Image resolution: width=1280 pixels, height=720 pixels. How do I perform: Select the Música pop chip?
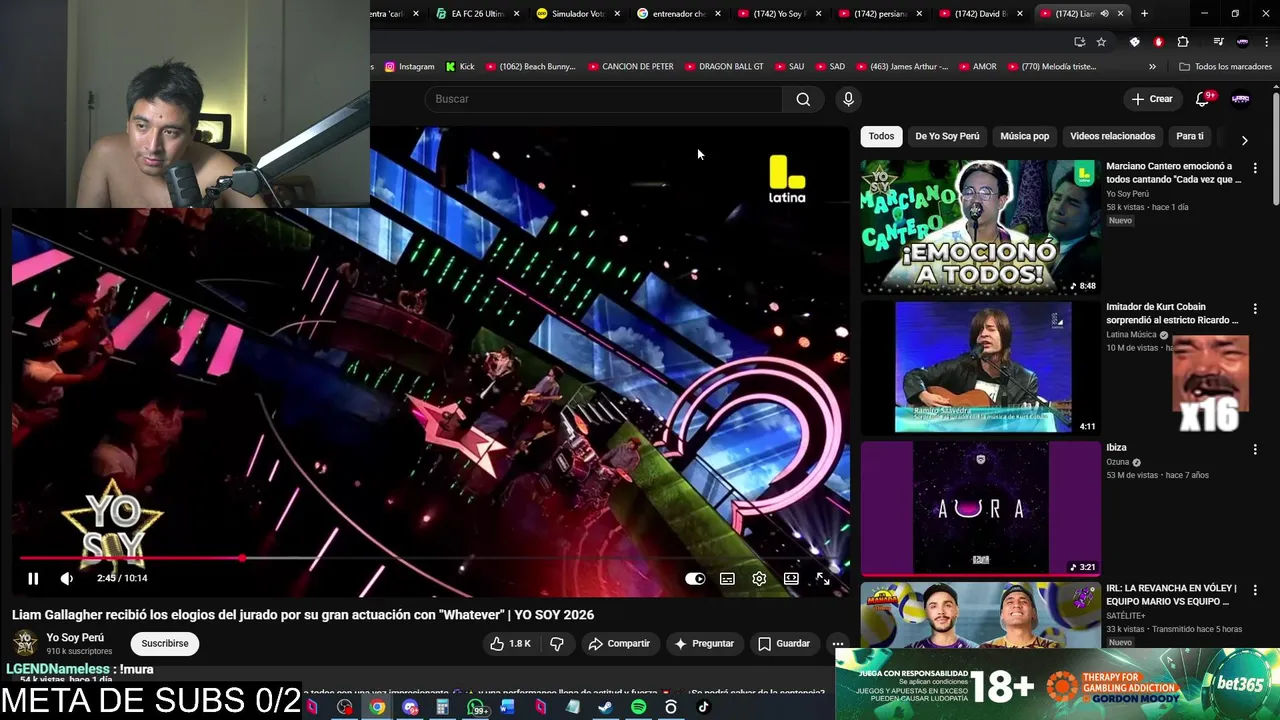coord(1025,136)
